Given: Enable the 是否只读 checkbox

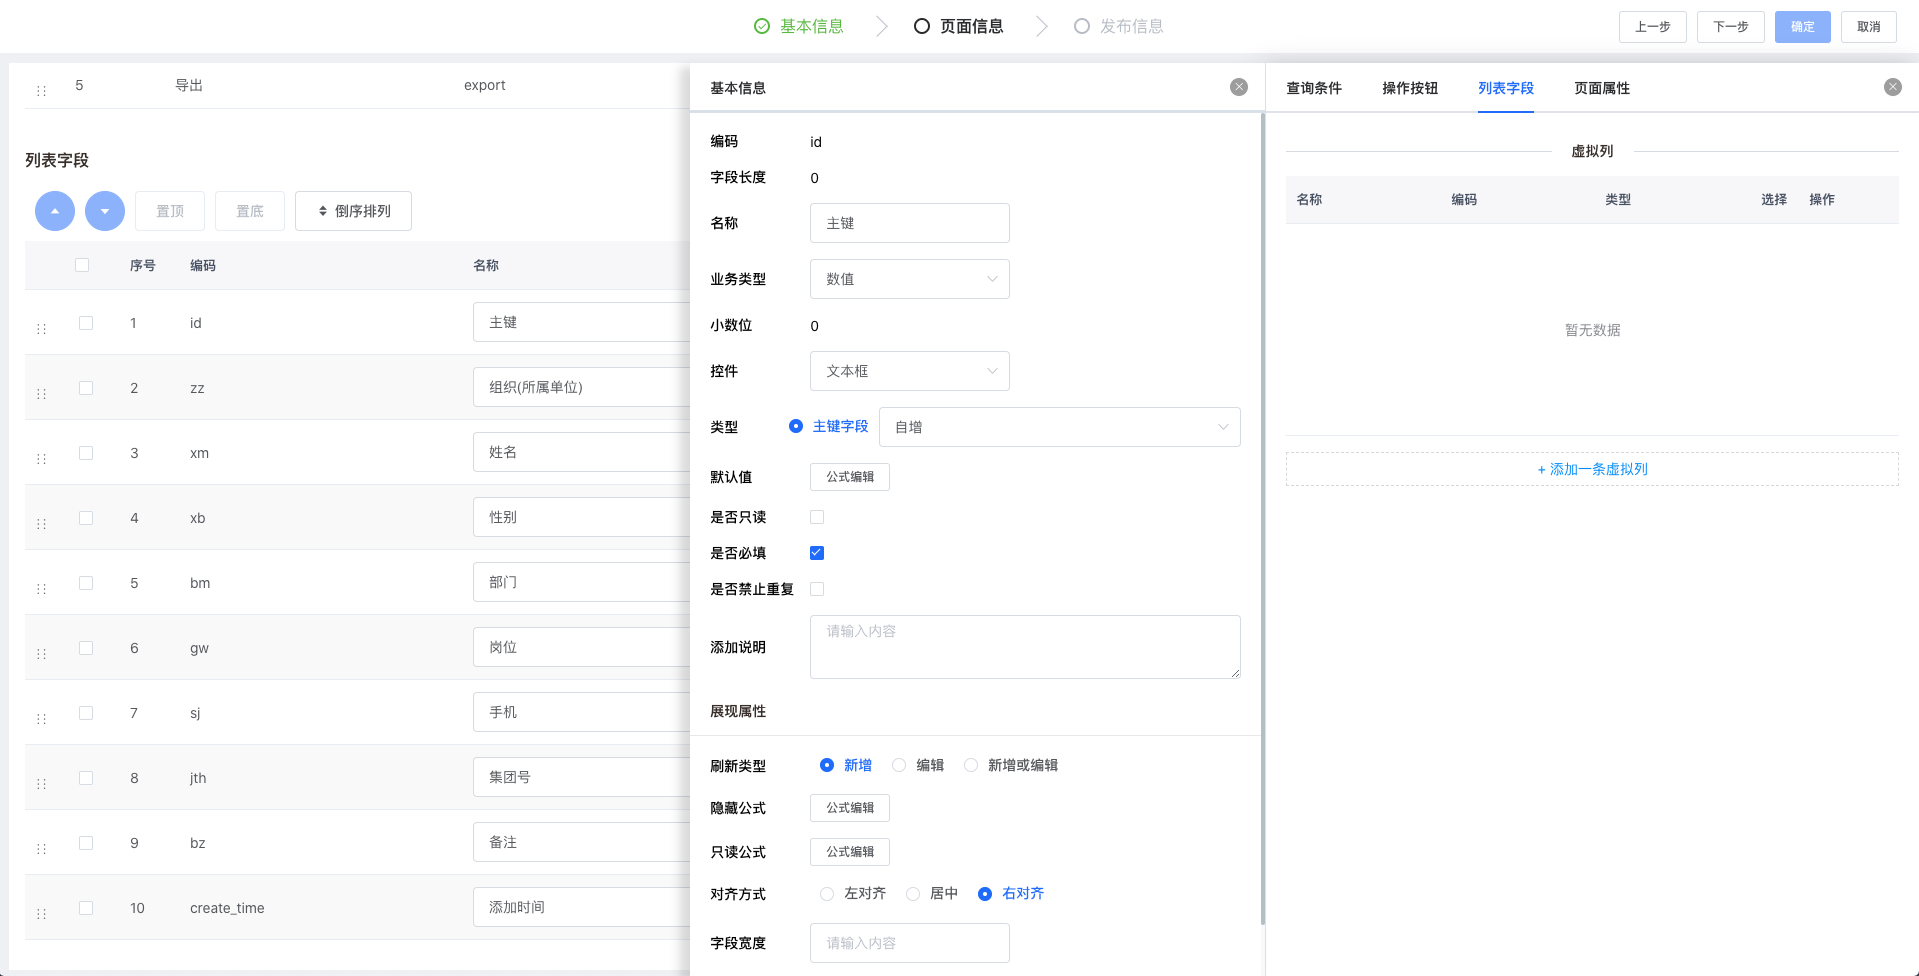Looking at the screenshot, I should click(x=817, y=517).
